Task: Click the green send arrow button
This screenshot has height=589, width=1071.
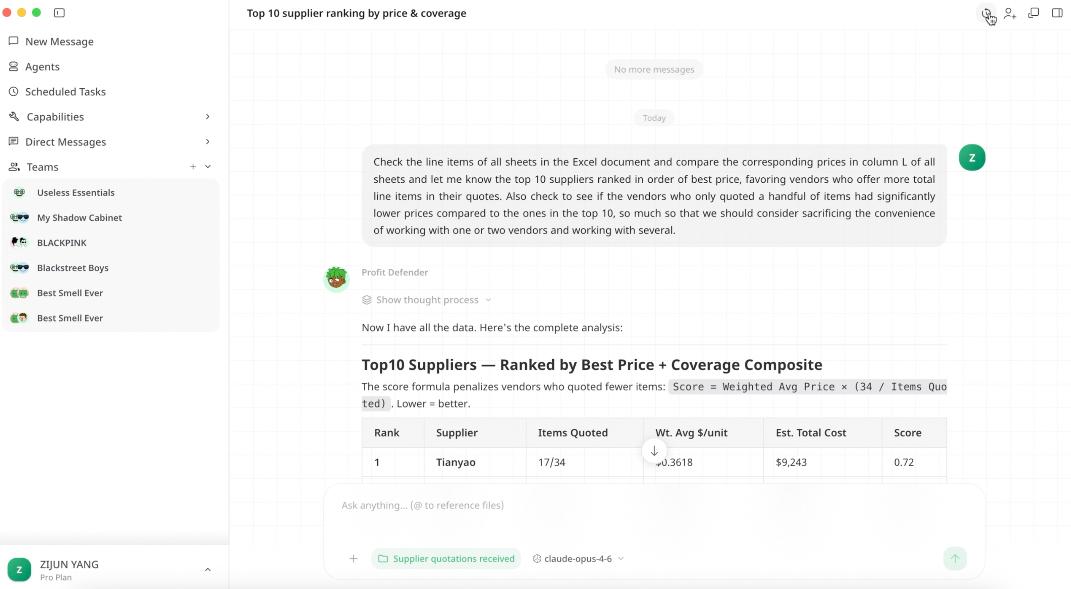Action: (955, 559)
